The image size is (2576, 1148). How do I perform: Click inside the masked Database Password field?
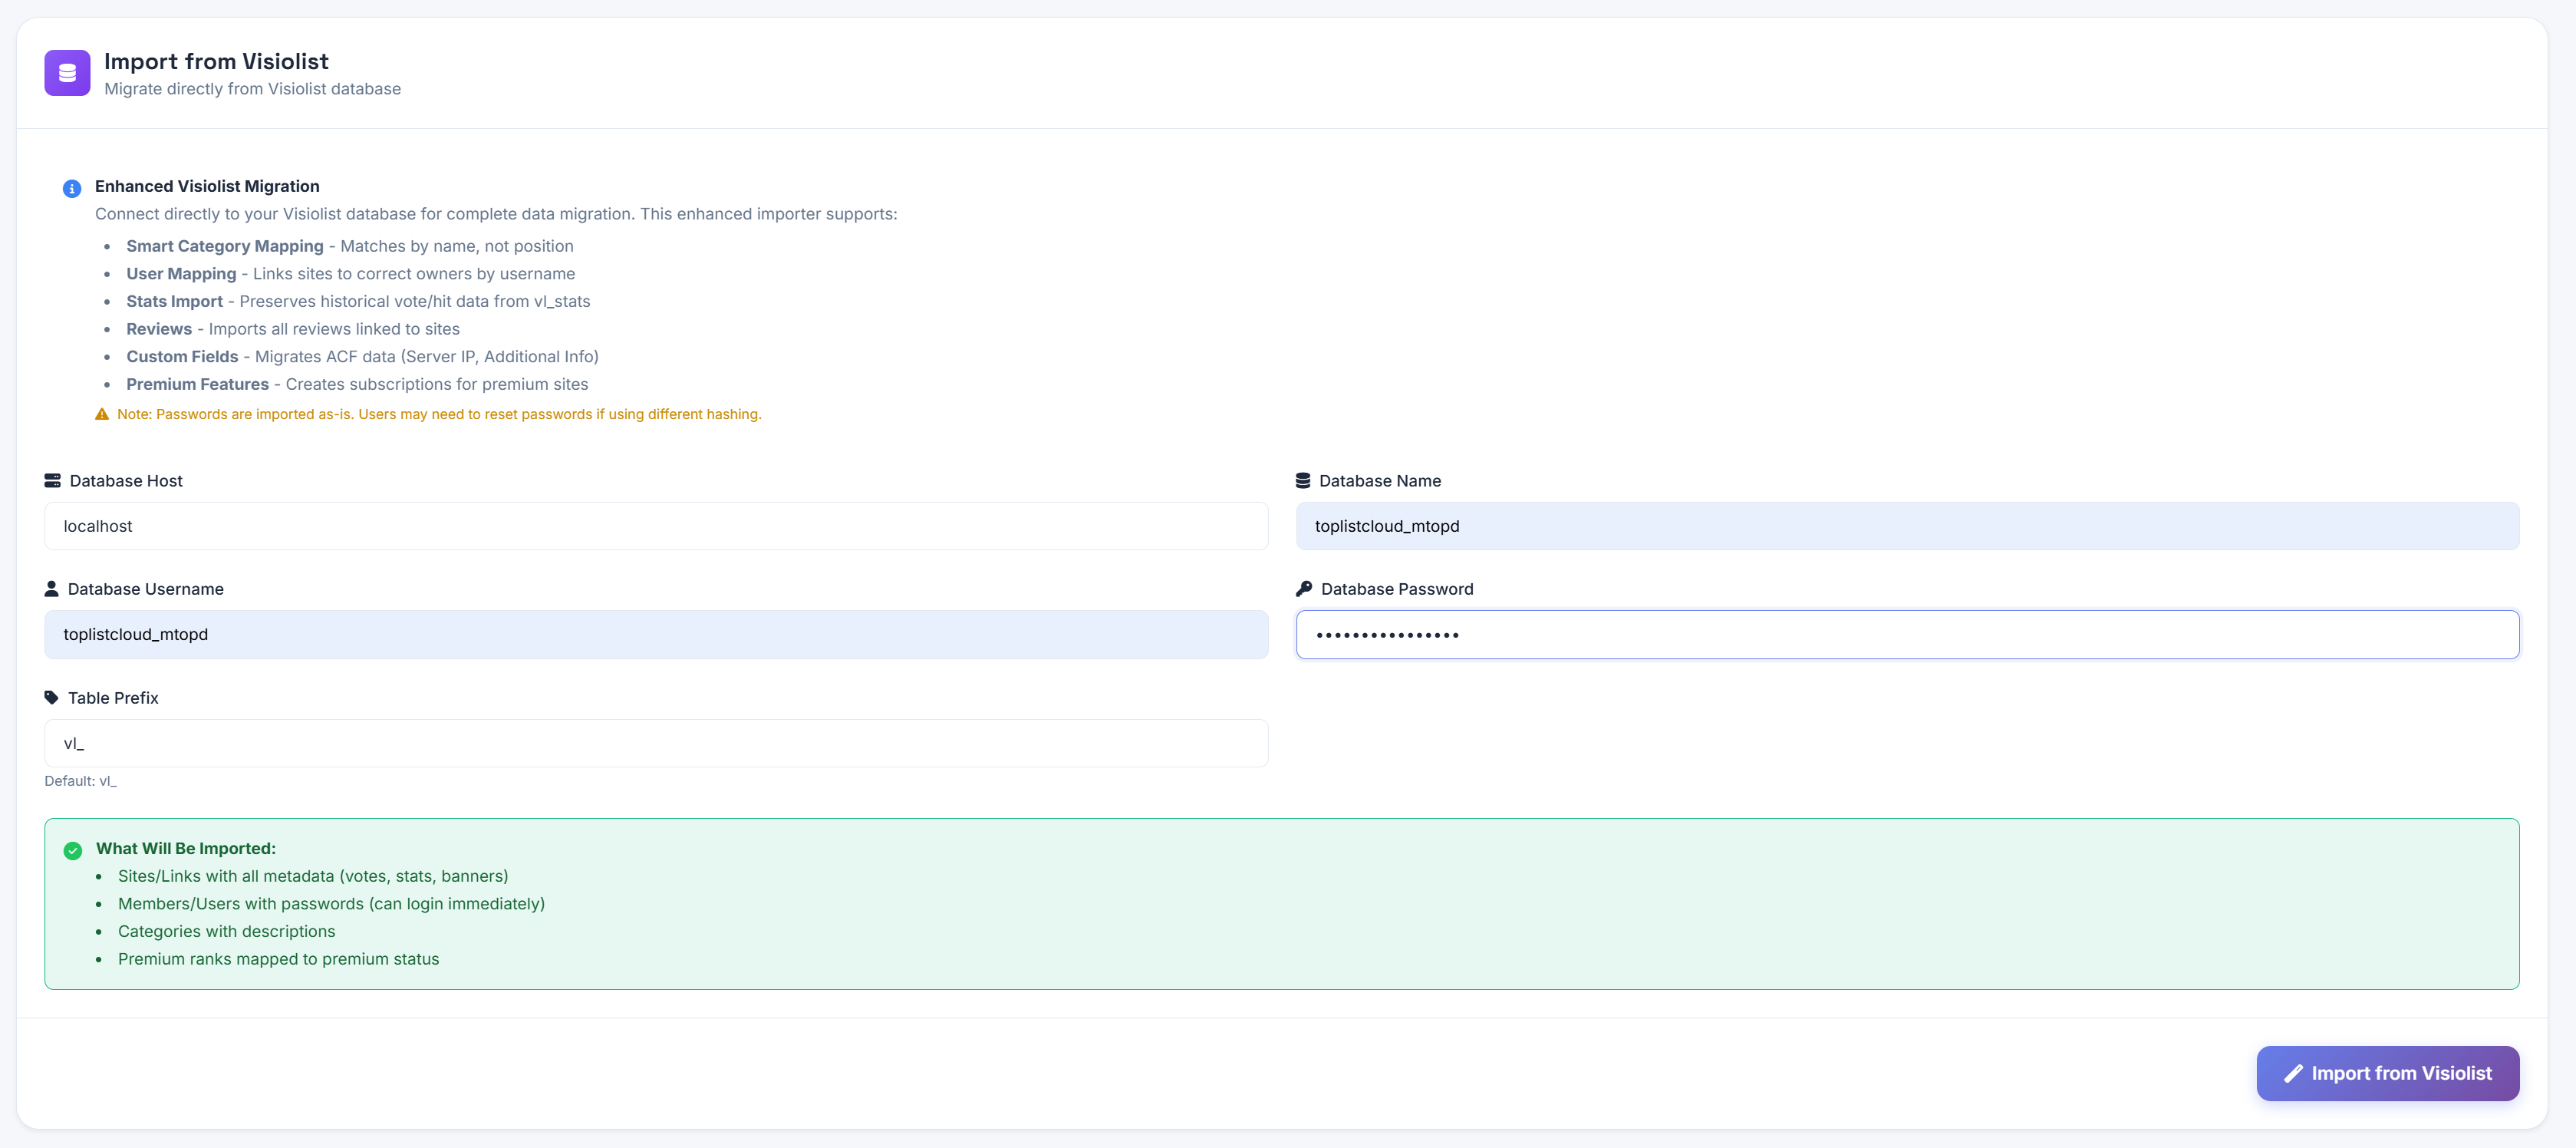1908,634
